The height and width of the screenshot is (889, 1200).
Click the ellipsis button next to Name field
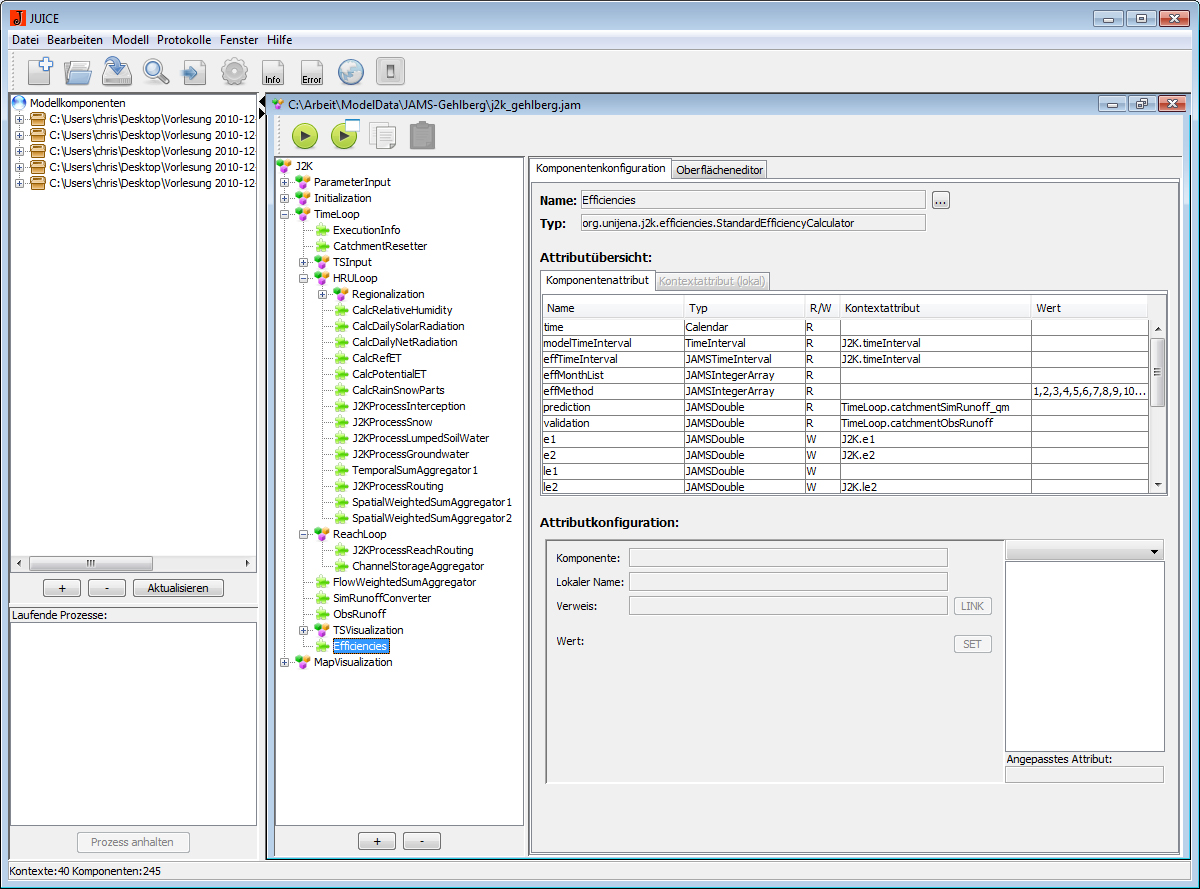pos(940,200)
